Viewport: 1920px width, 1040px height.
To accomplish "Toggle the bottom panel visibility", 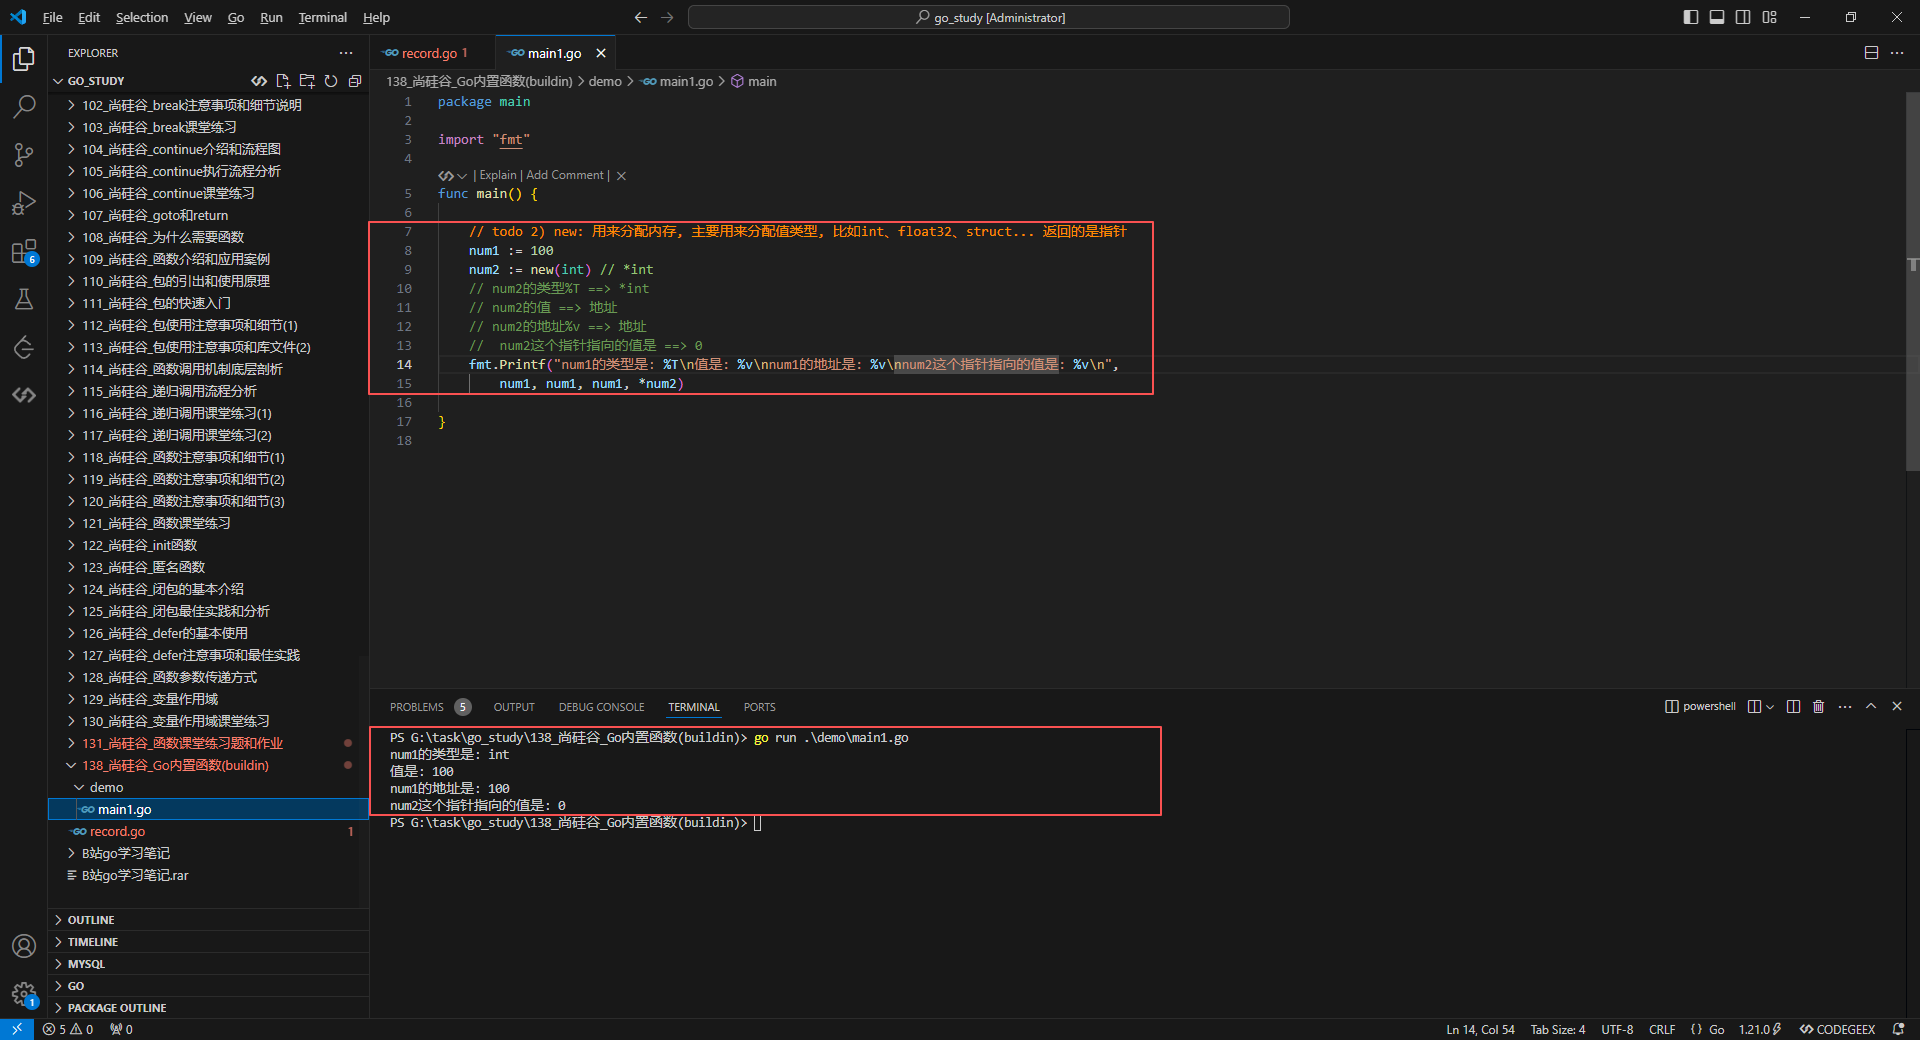I will [x=1717, y=17].
